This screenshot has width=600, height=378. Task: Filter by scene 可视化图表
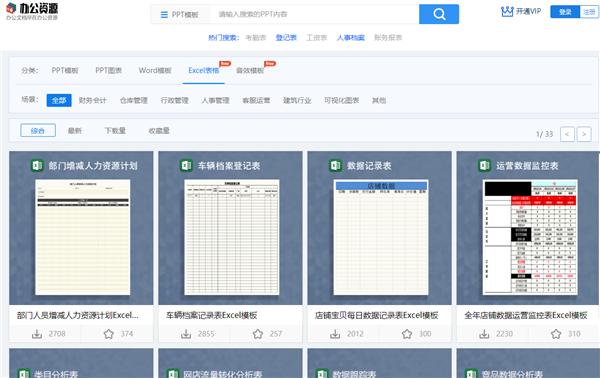point(341,100)
